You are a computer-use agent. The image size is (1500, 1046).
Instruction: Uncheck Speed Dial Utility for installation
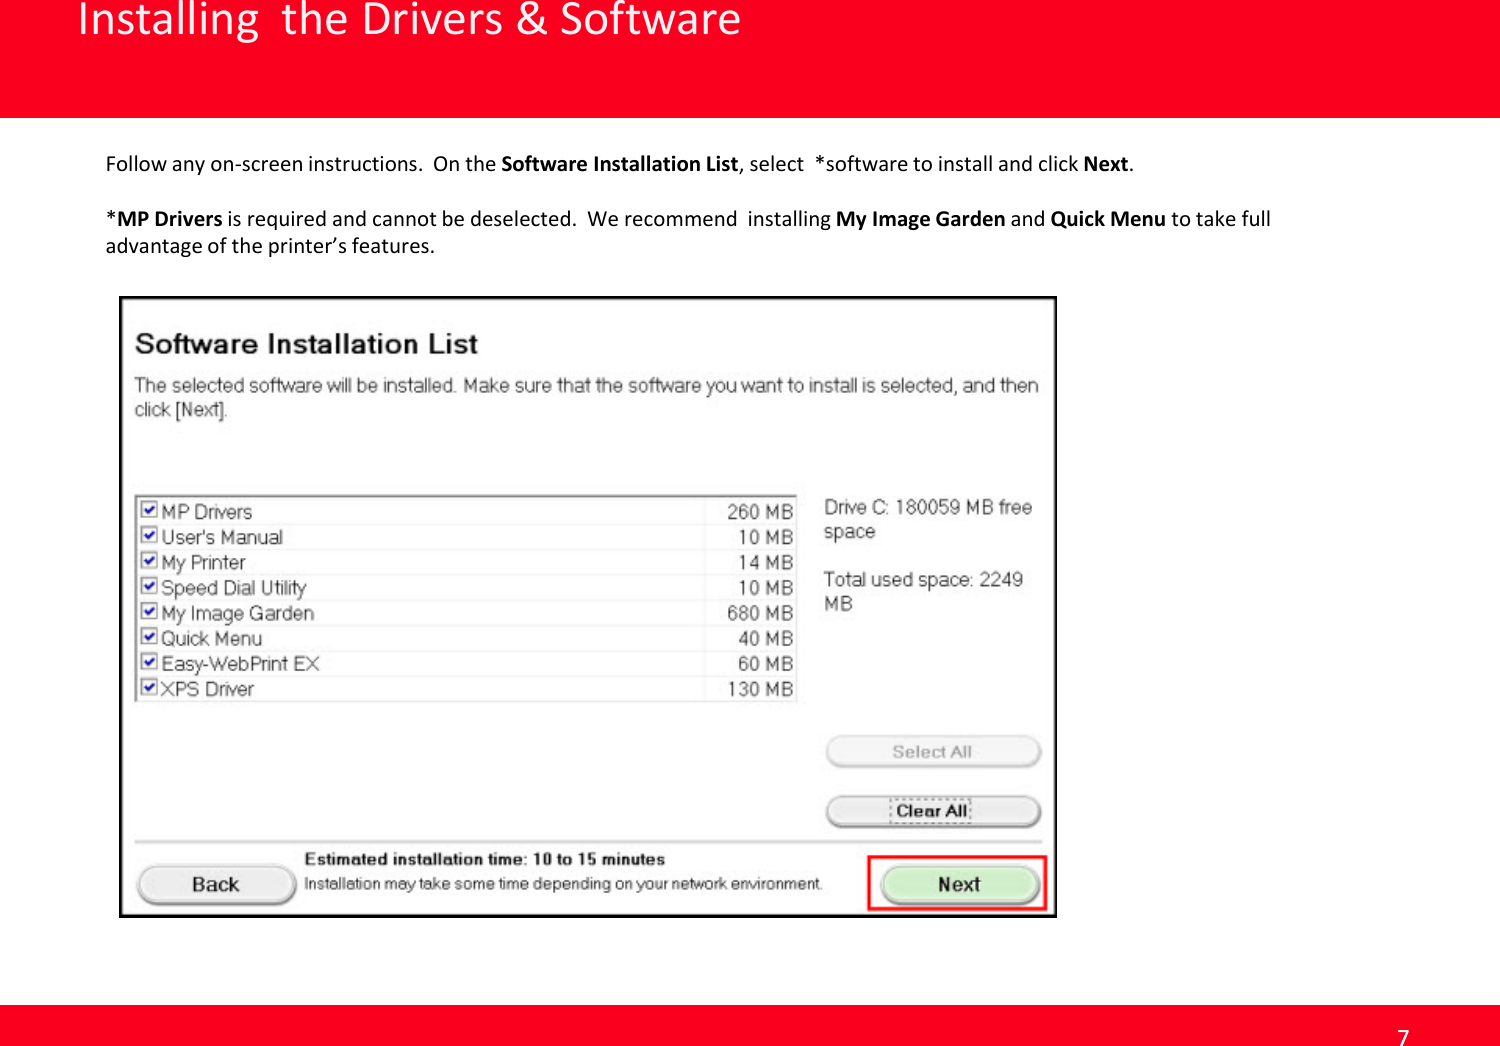coord(147,588)
